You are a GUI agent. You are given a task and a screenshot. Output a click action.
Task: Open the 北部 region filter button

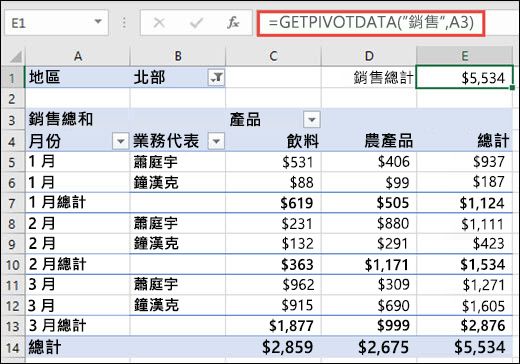click(216, 78)
